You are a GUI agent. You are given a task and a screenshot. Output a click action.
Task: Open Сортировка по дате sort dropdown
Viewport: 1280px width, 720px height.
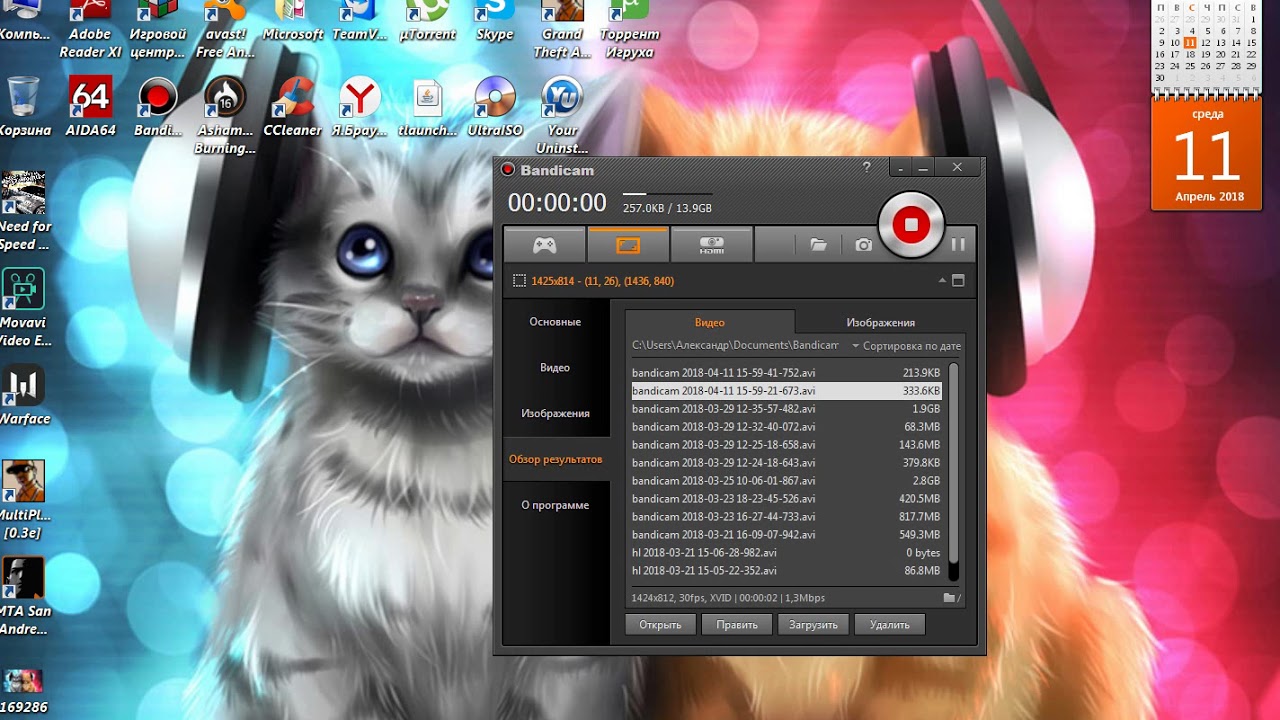(x=906, y=346)
